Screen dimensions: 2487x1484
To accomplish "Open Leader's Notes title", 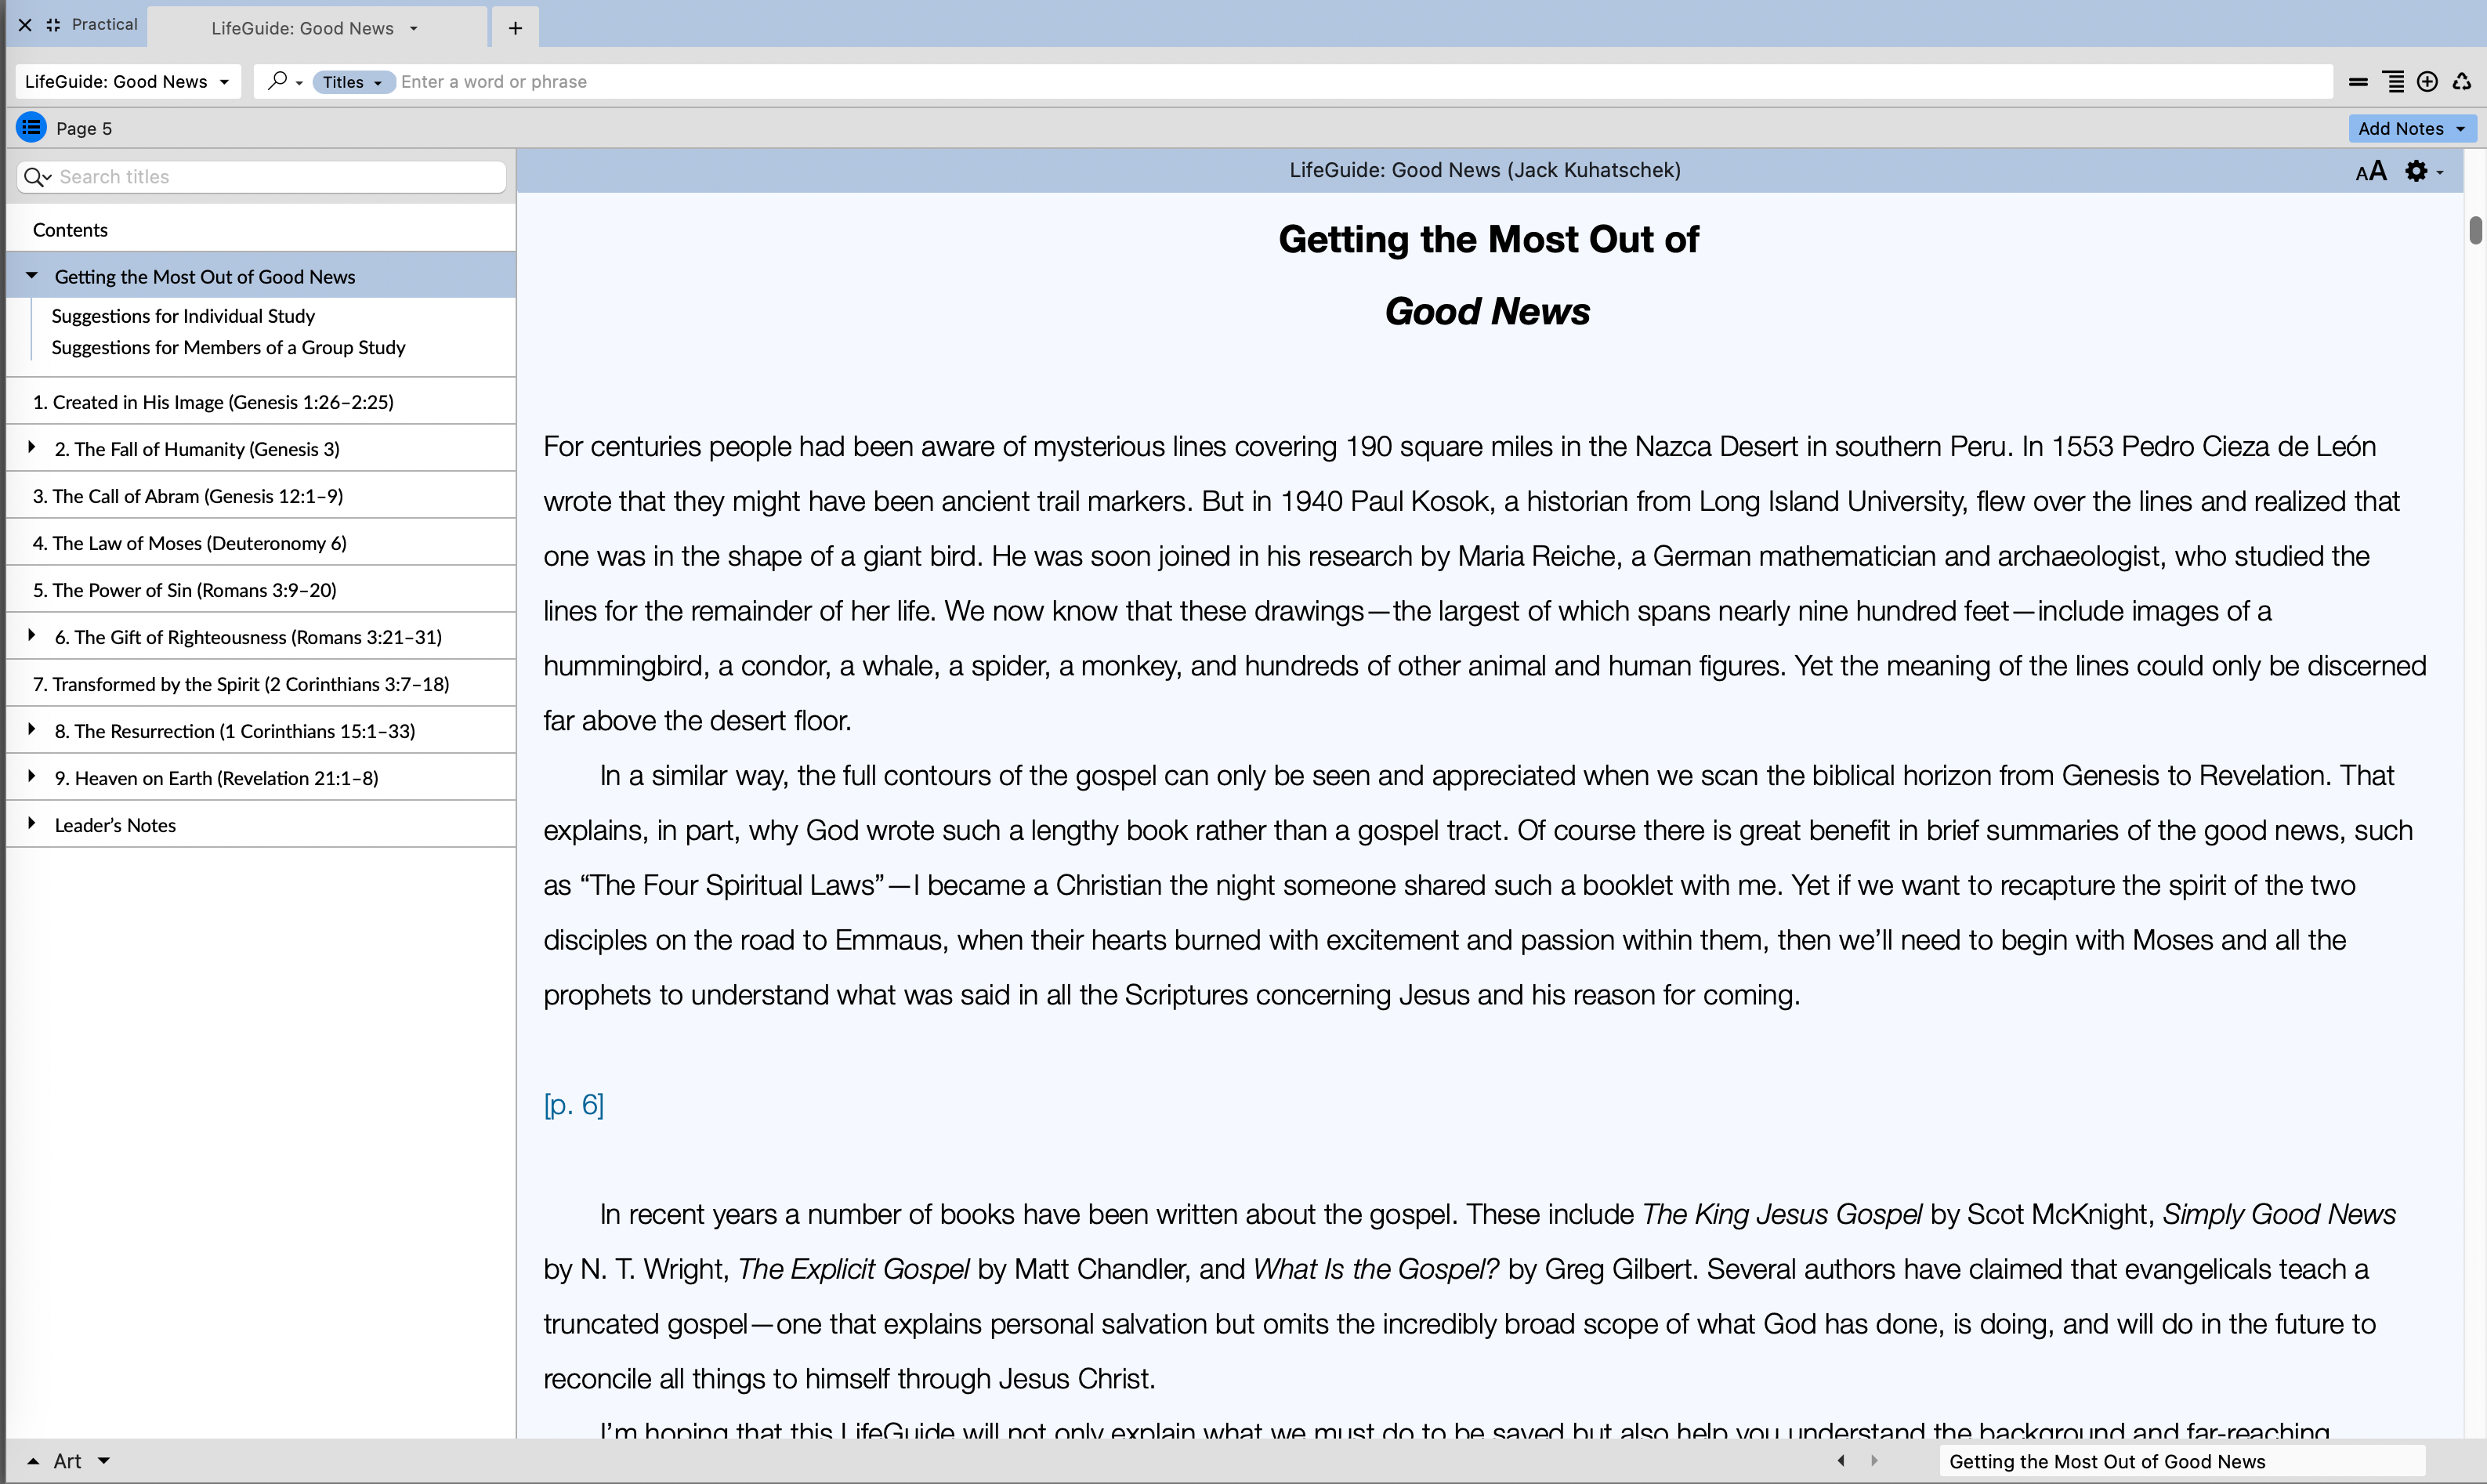I will 115,825.
